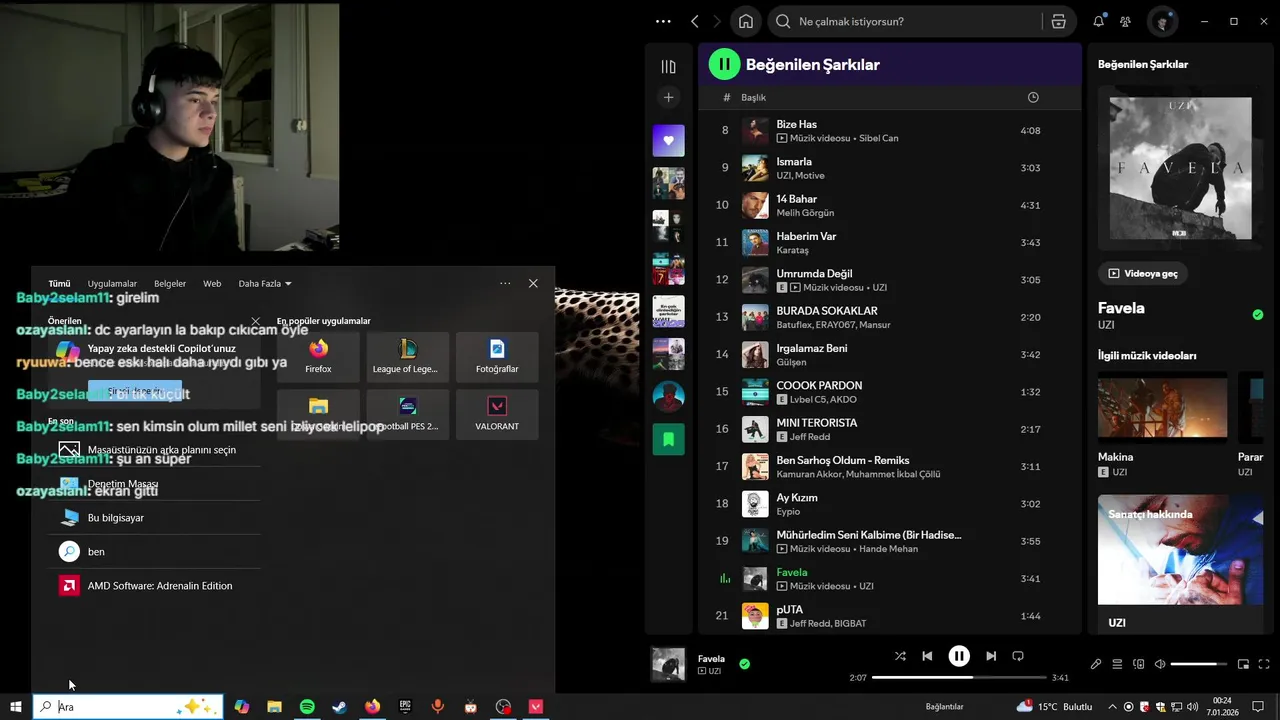Open the Friend Activity icon
1280x720 pixels.
point(1126,21)
